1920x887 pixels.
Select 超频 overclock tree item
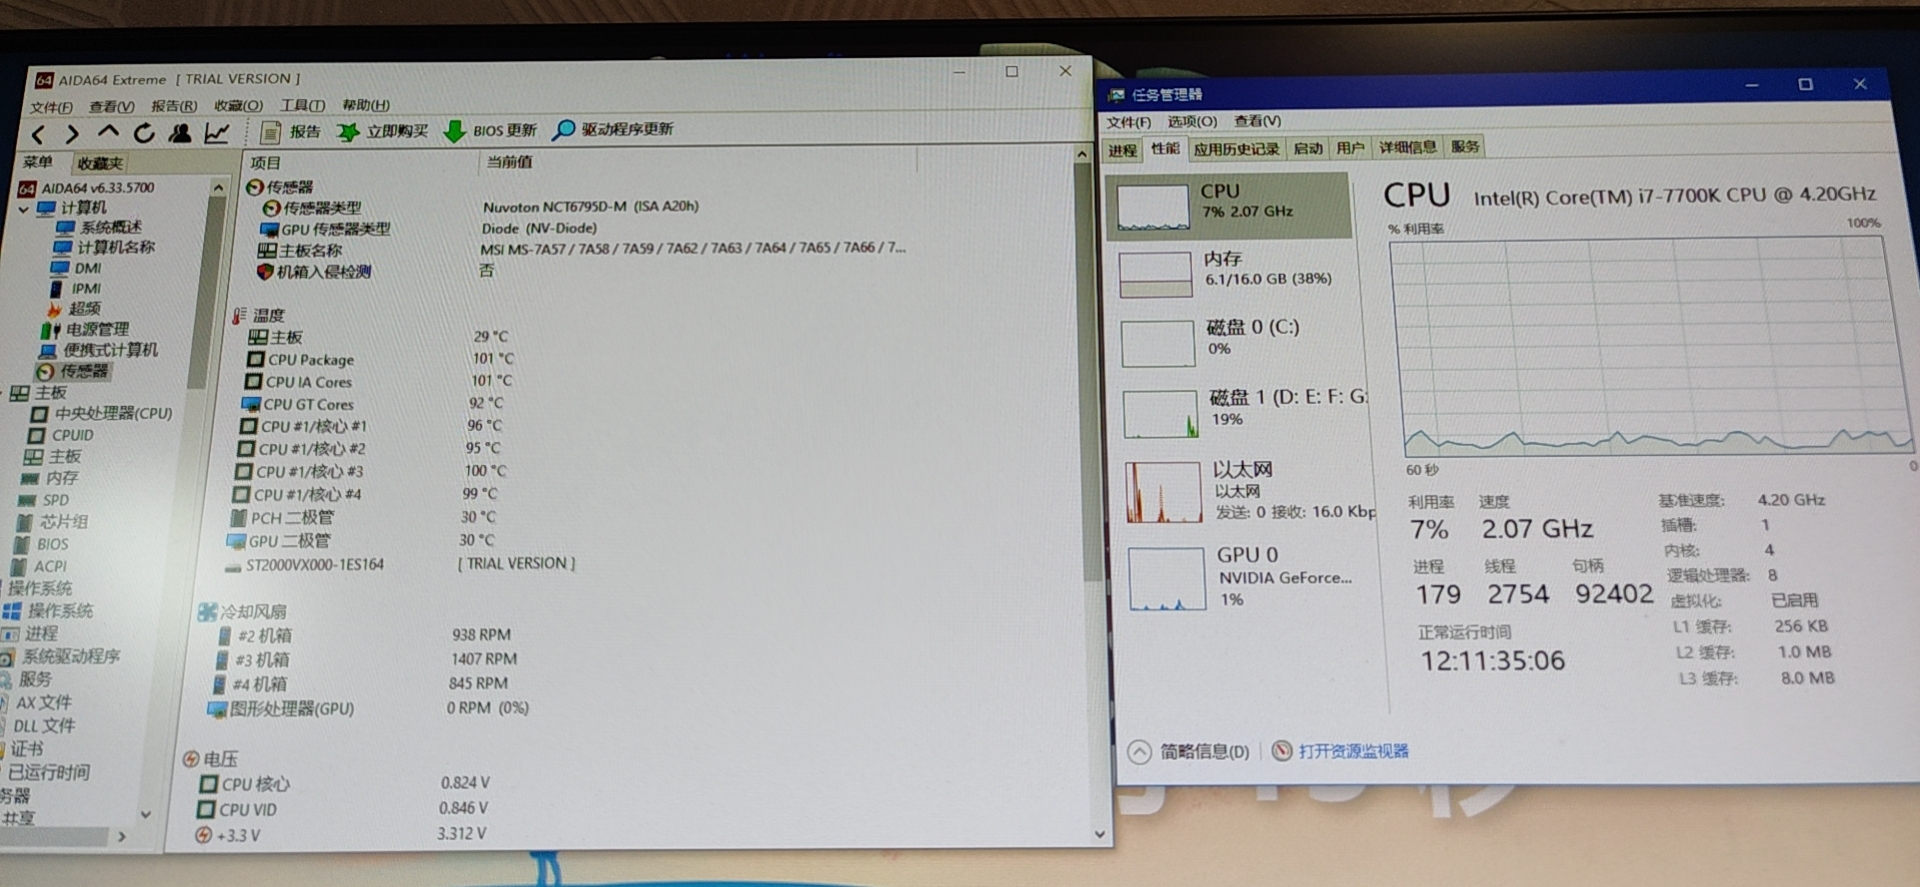click(x=73, y=309)
